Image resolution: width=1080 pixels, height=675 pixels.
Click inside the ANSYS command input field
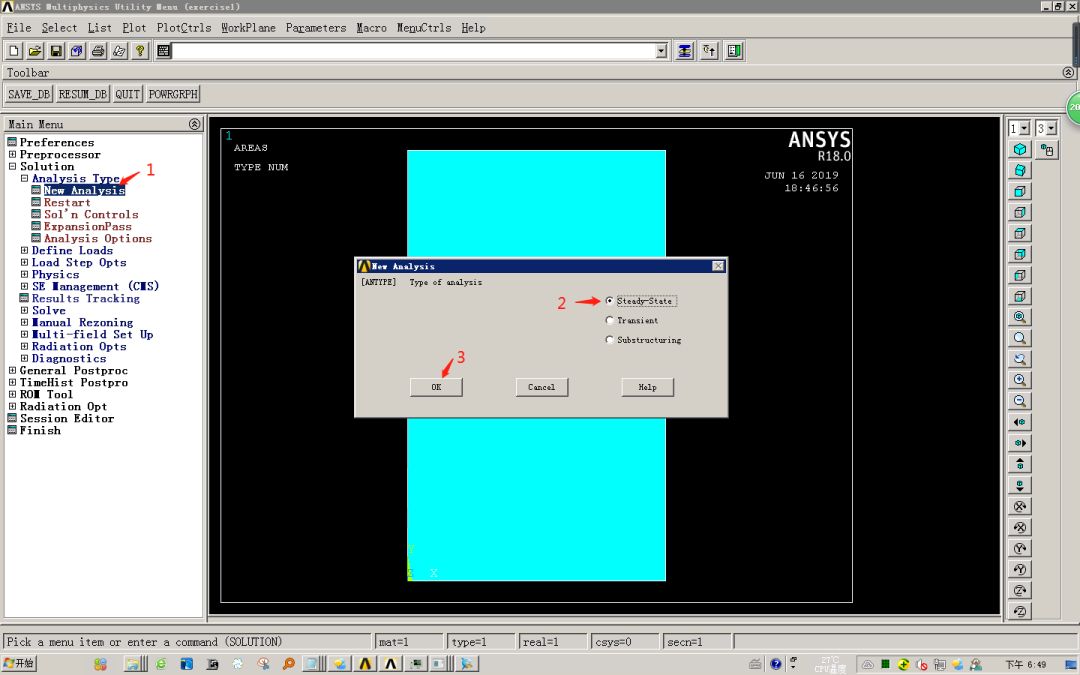[400, 50]
